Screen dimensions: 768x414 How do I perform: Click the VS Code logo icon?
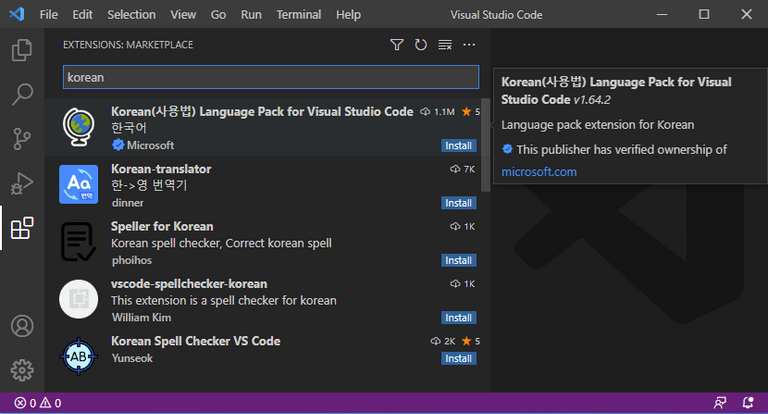click(x=17, y=14)
